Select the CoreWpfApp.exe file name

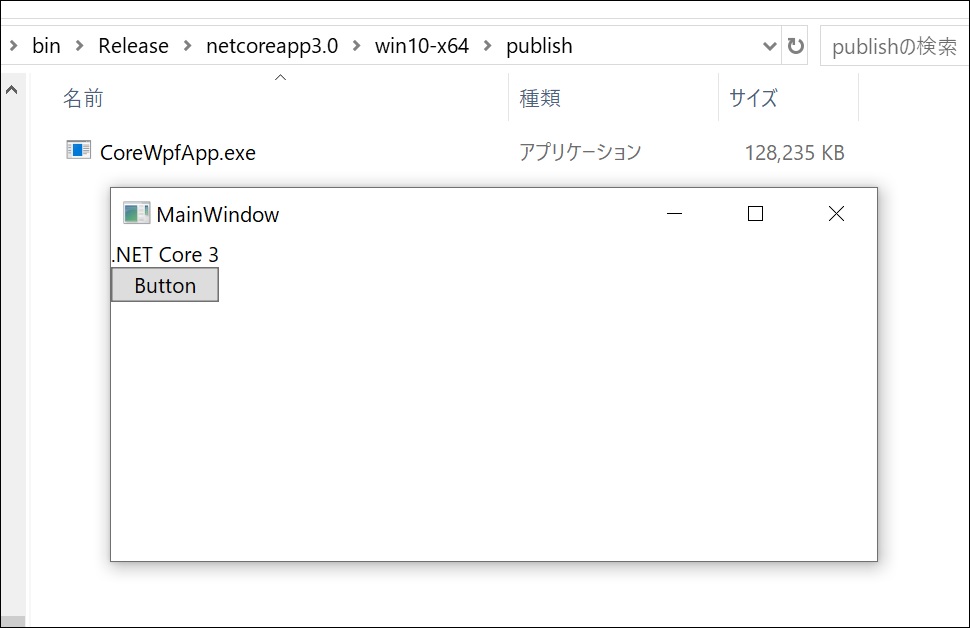click(178, 153)
